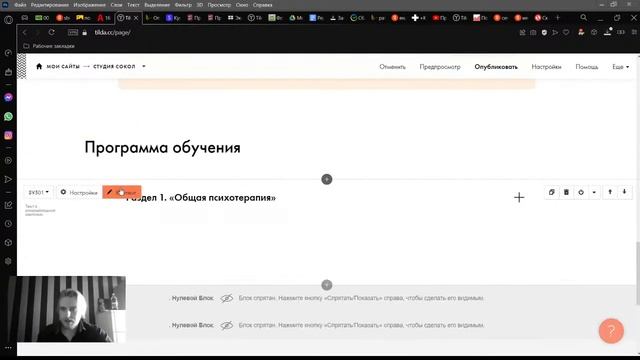Open the Студия Сокол site link
The image size is (640, 360).
pos(114,66)
